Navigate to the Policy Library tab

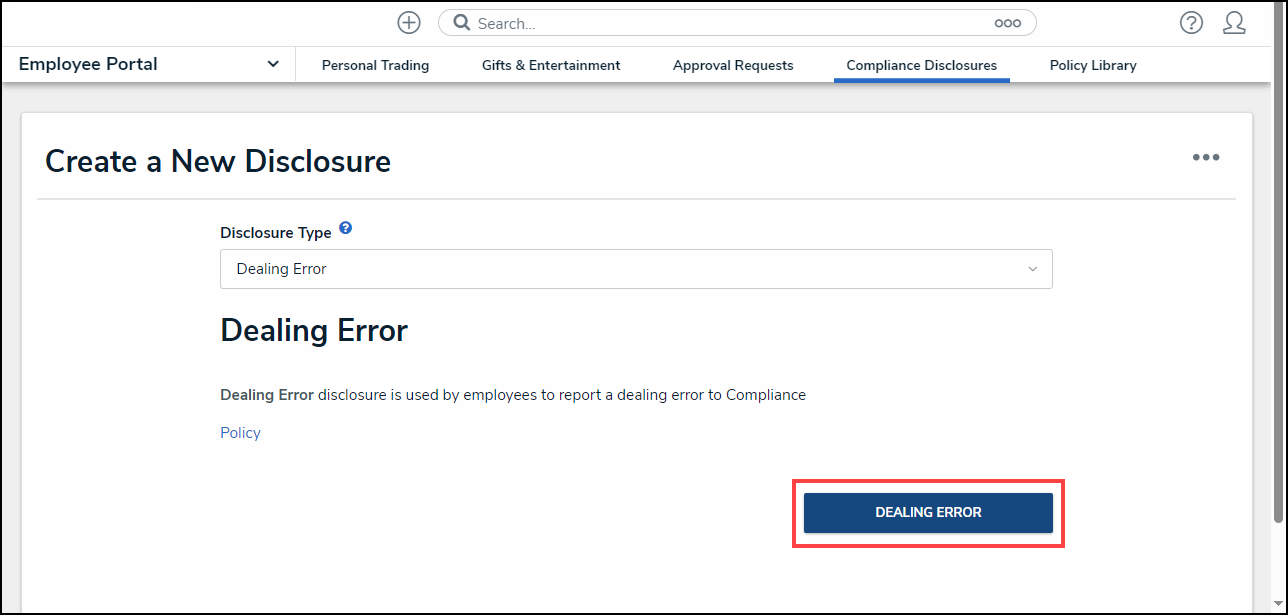point(1092,66)
